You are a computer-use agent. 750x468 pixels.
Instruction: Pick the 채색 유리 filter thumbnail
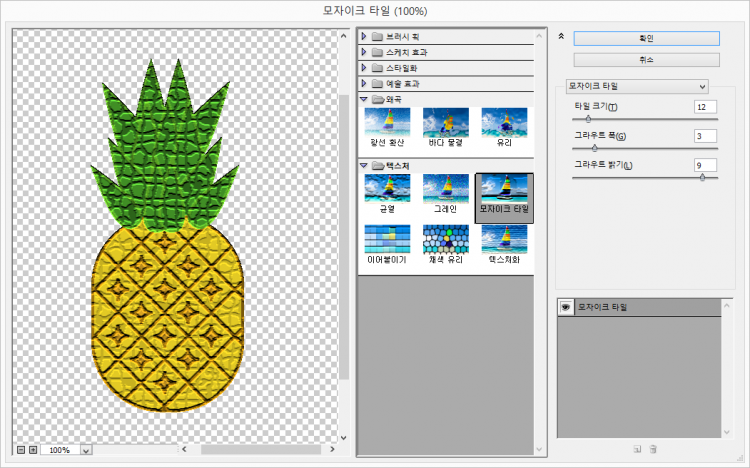(x=445, y=243)
